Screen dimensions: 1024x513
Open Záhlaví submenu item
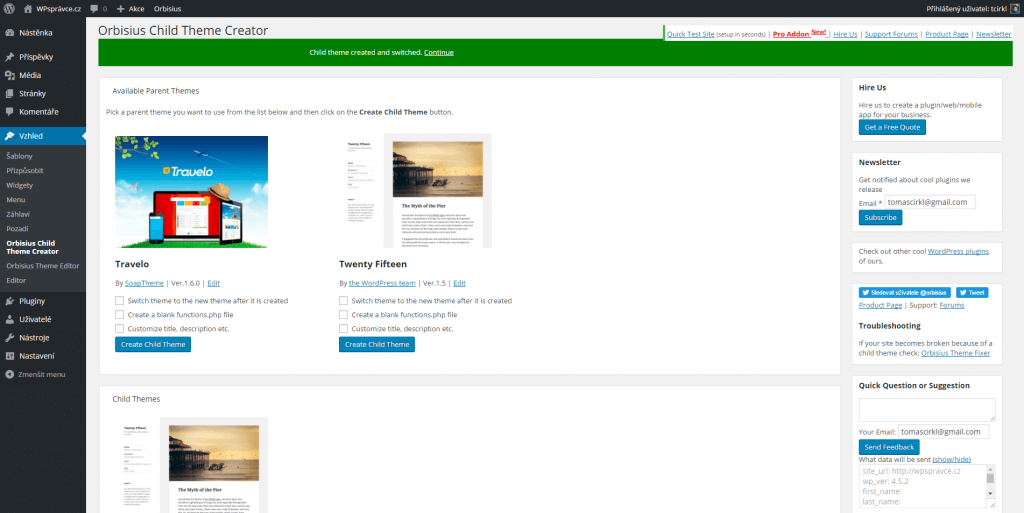point(18,213)
